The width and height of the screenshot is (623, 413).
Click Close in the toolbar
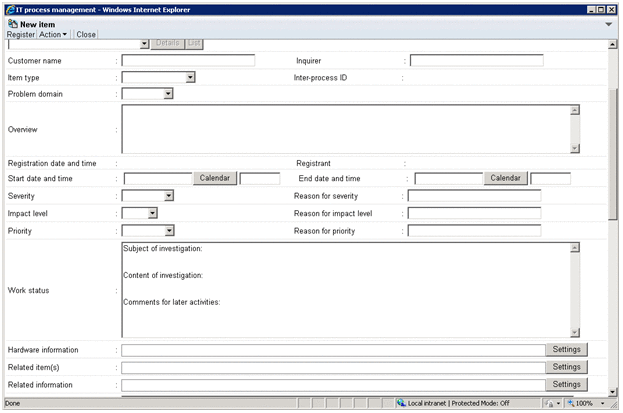[x=86, y=35]
